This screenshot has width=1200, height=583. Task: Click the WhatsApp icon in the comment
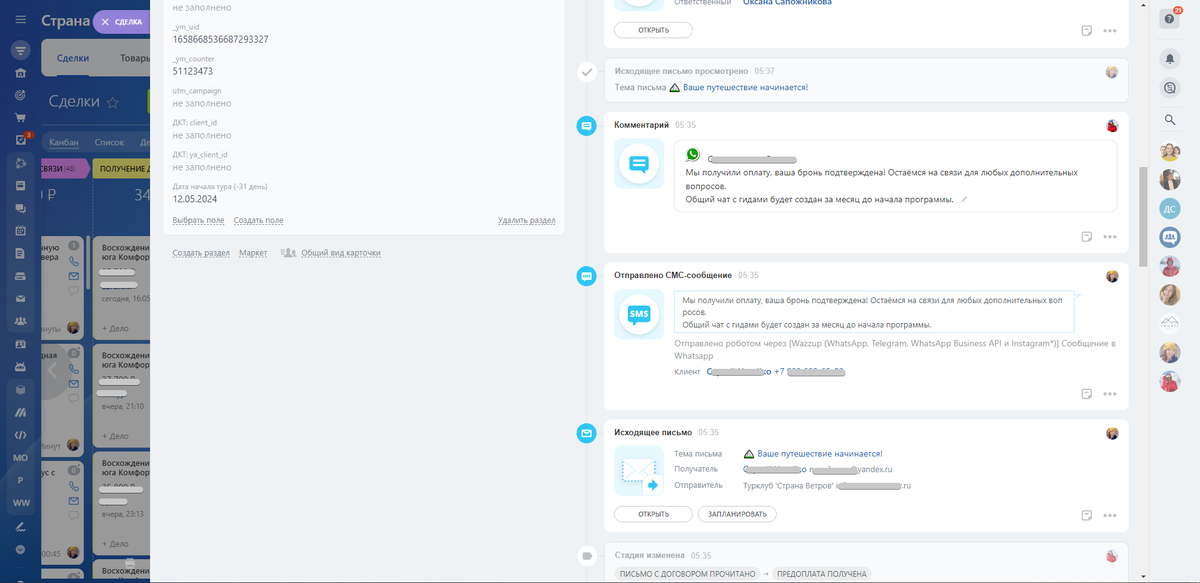tap(694, 156)
